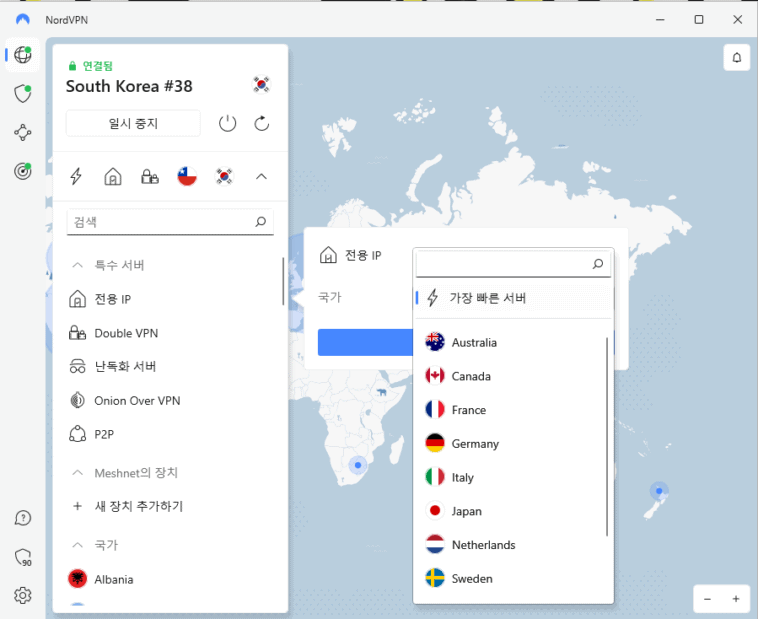Select Japan from the country dropdown

pyautogui.click(x=466, y=511)
